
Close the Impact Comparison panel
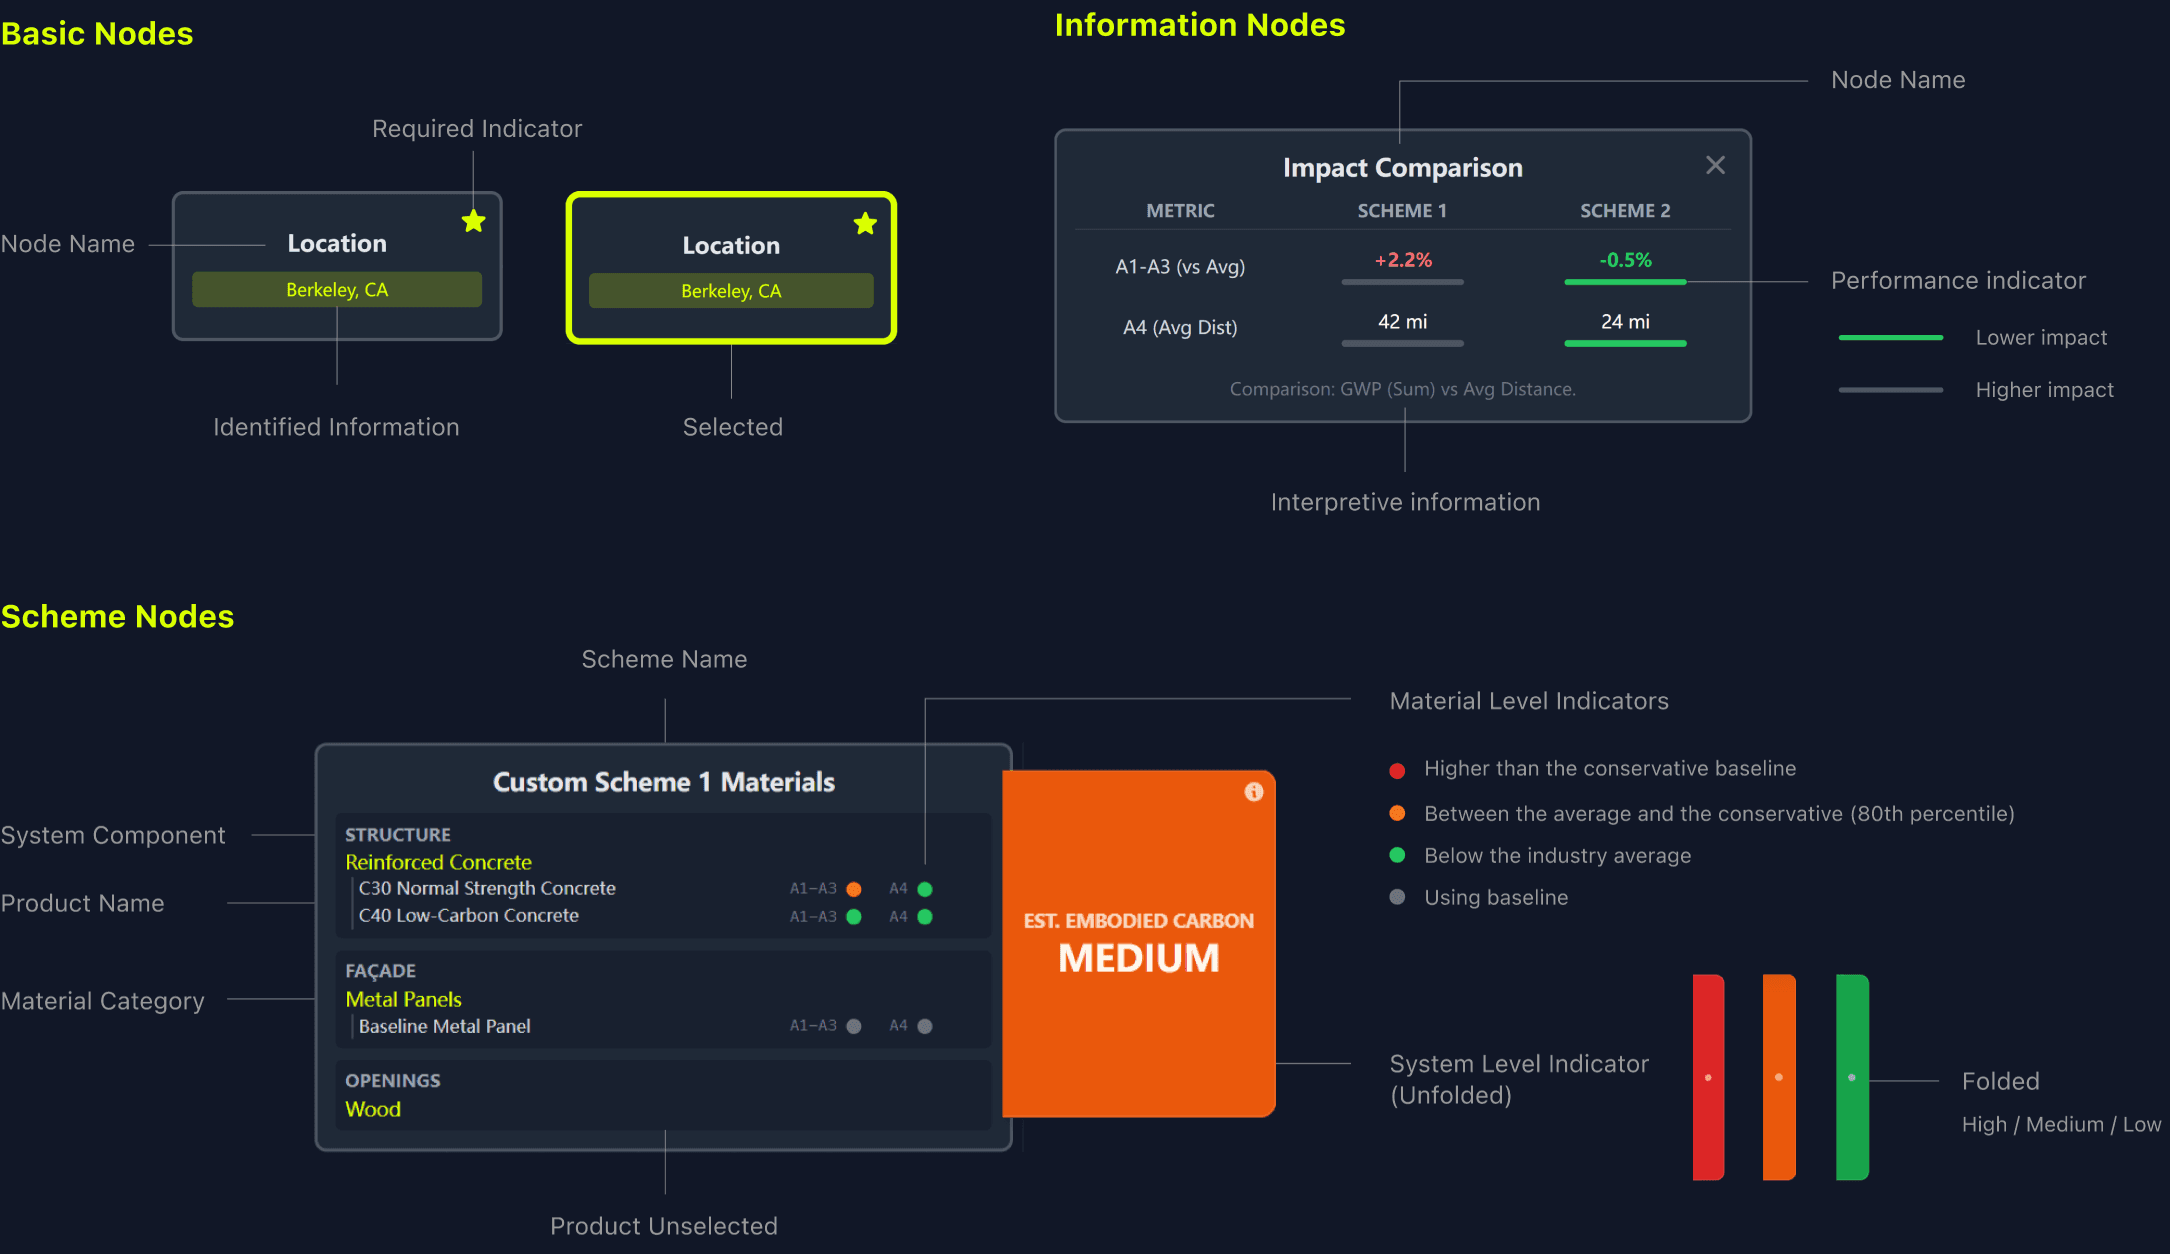coord(1715,165)
